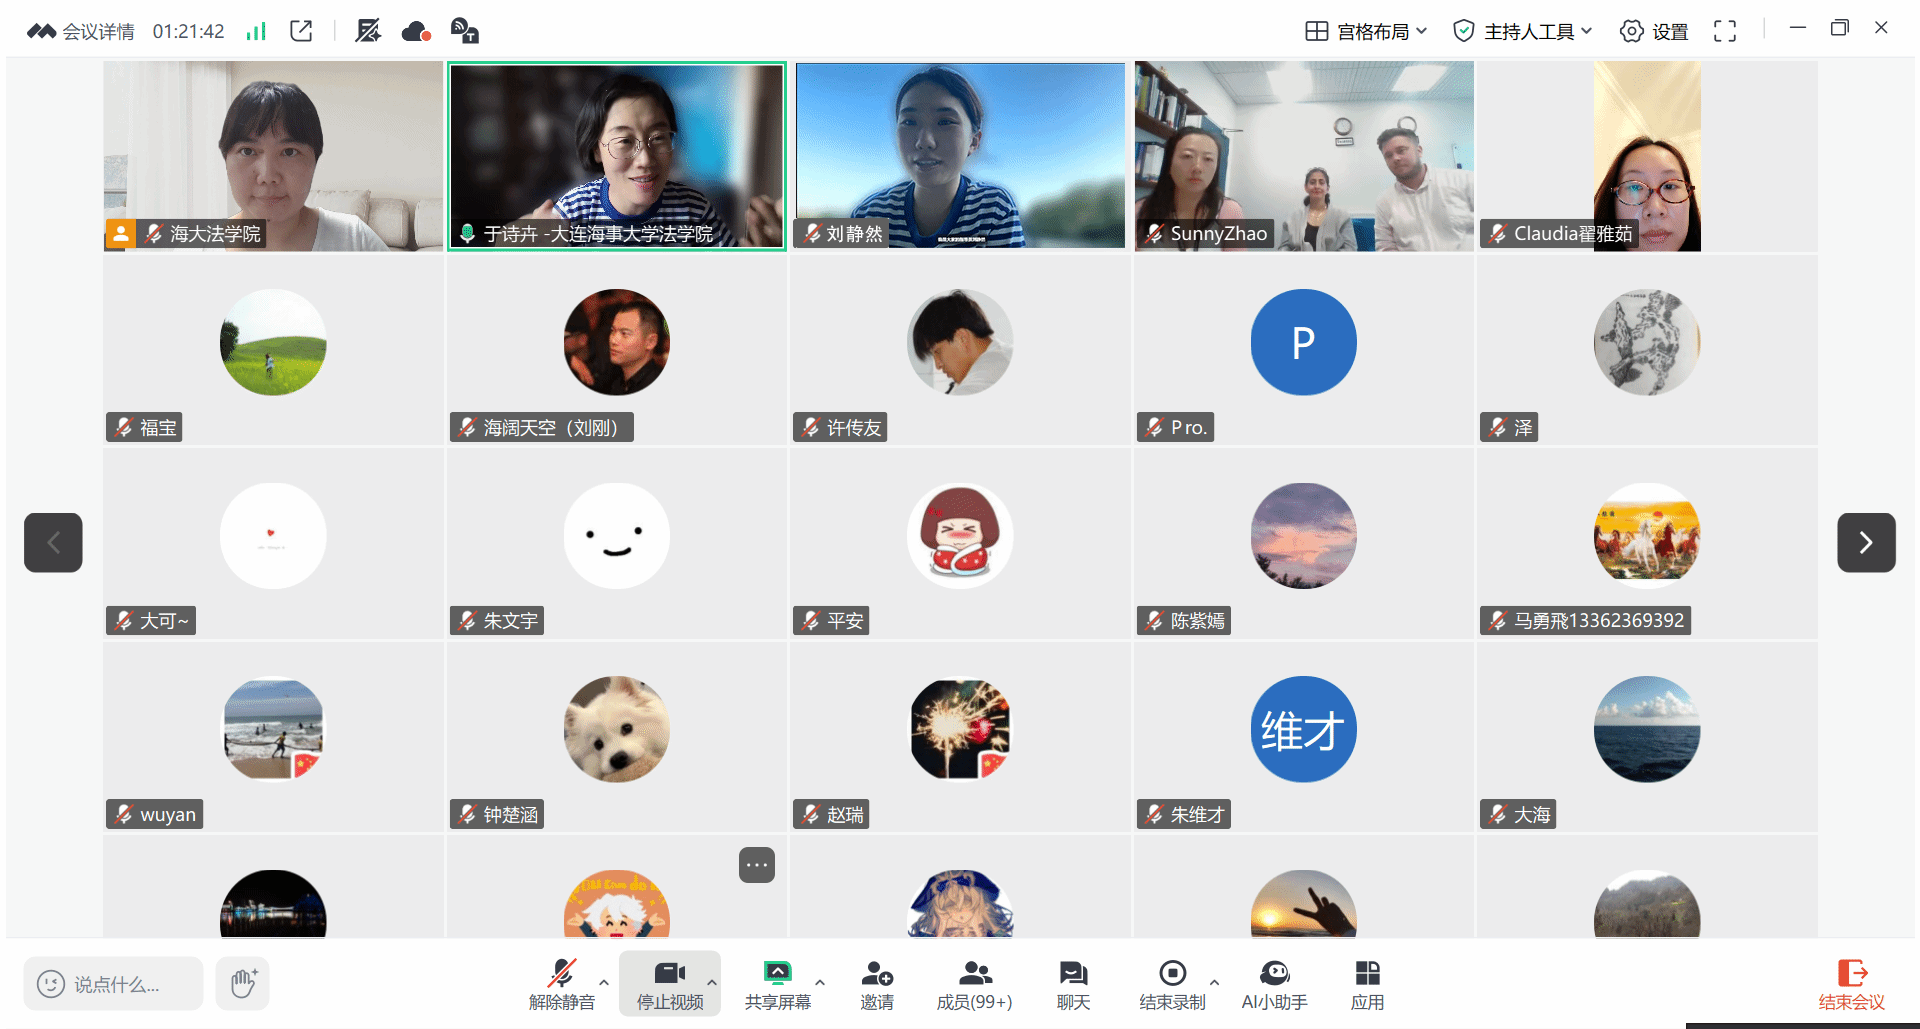Open the members list (99+)
This screenshot has height=1029, width=1920.
click(974, 985)
